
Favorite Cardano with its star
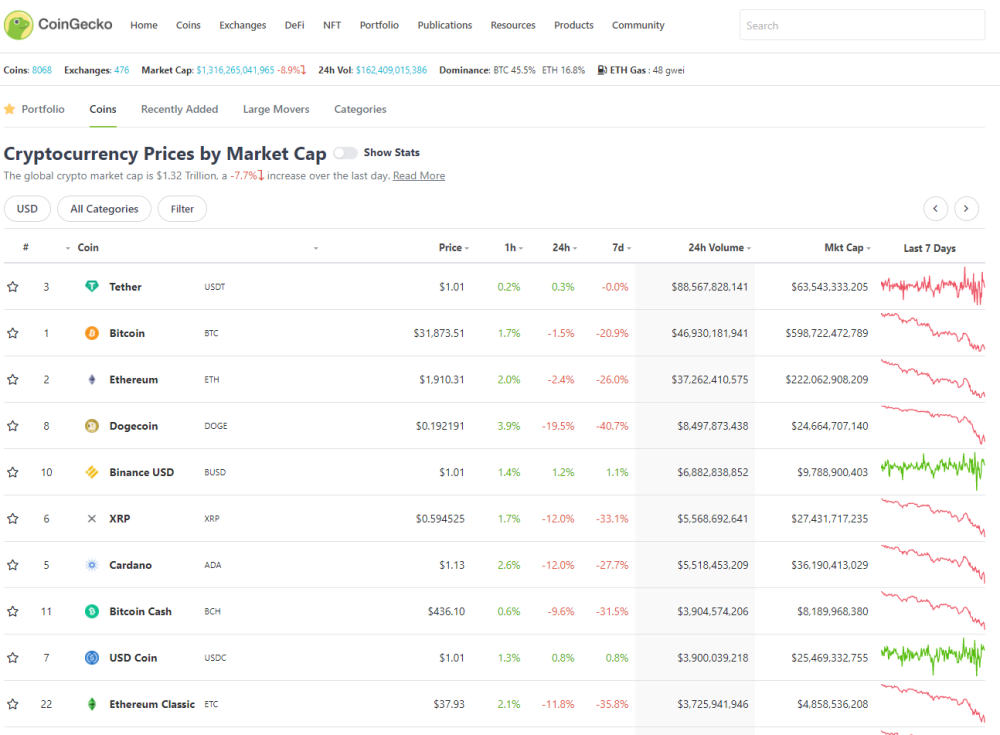pyautogui.click(x=13, y=565)
